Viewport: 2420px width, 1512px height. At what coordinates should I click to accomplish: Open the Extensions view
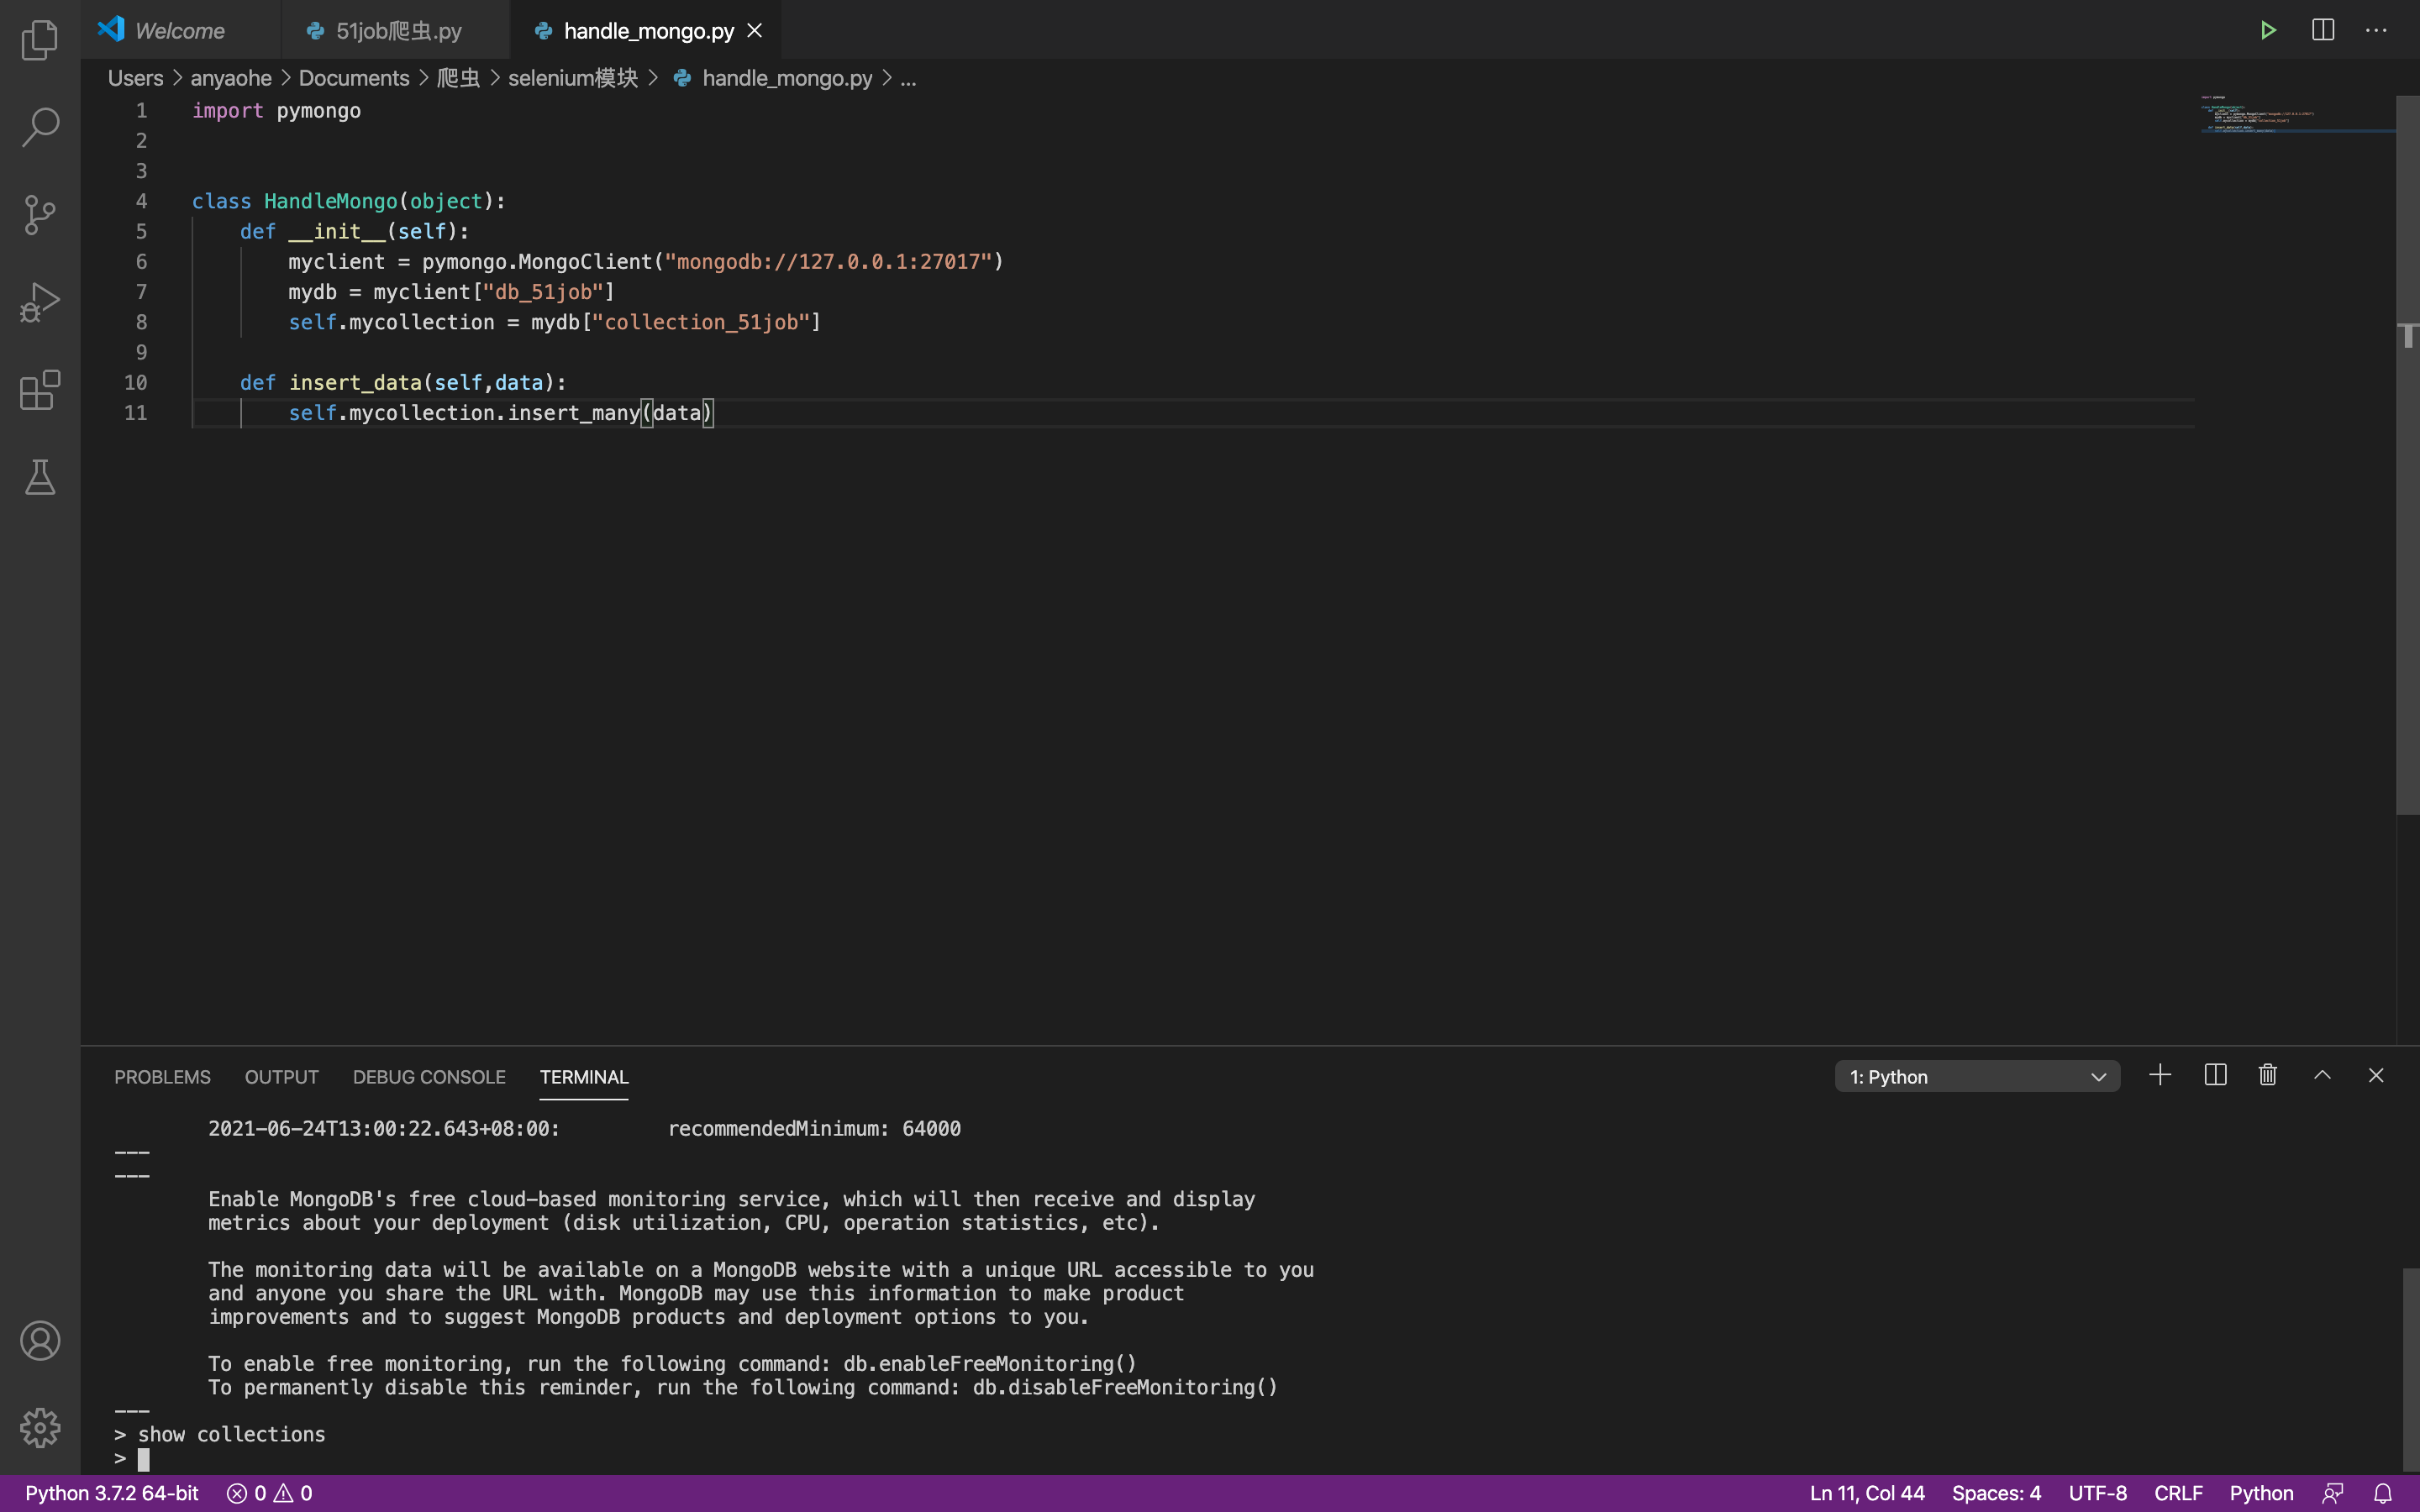pos(40,390)
